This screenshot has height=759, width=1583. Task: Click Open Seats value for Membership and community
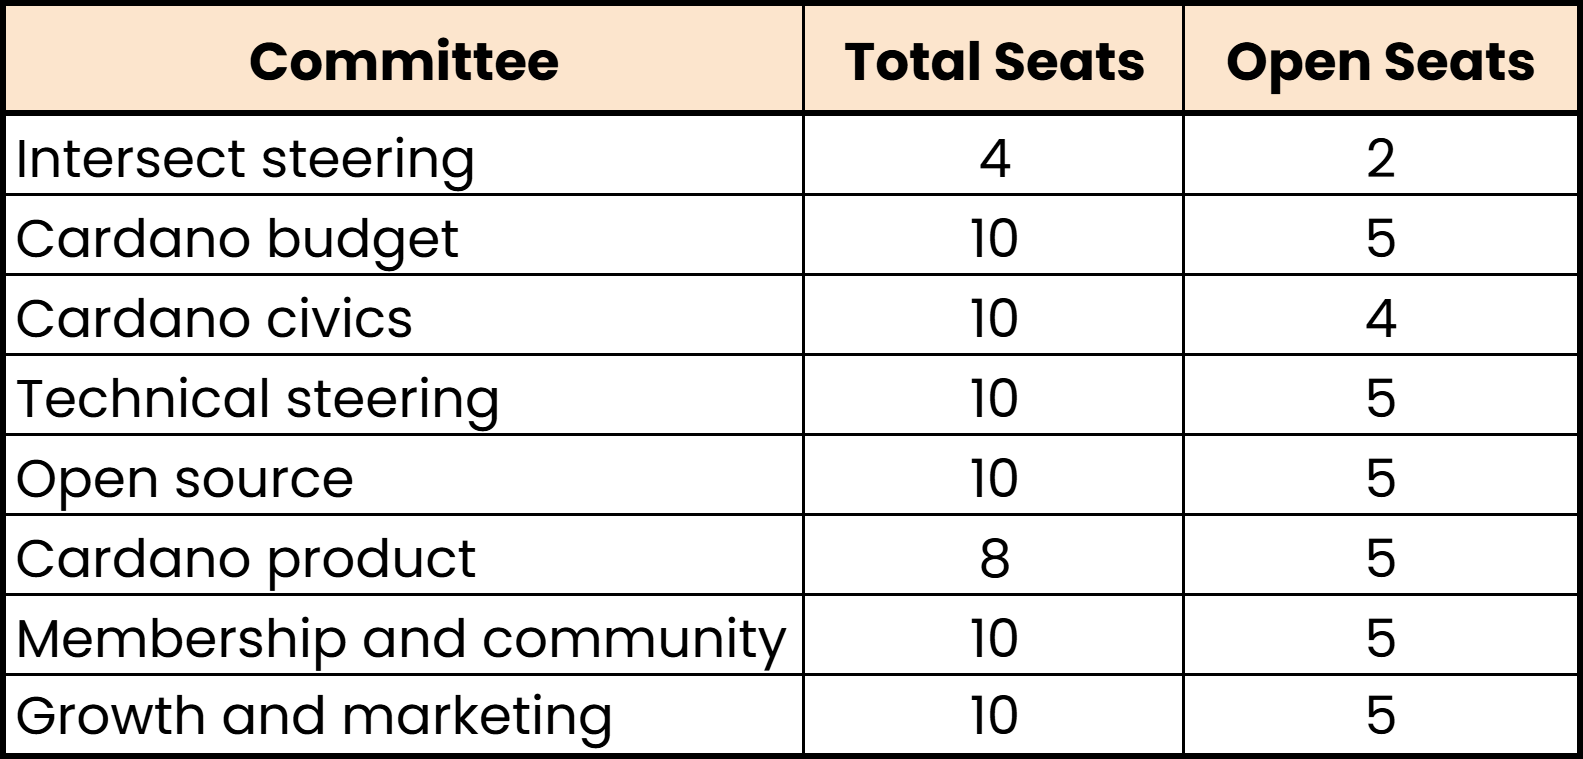pyautogui.click(x=1380, y=638)
